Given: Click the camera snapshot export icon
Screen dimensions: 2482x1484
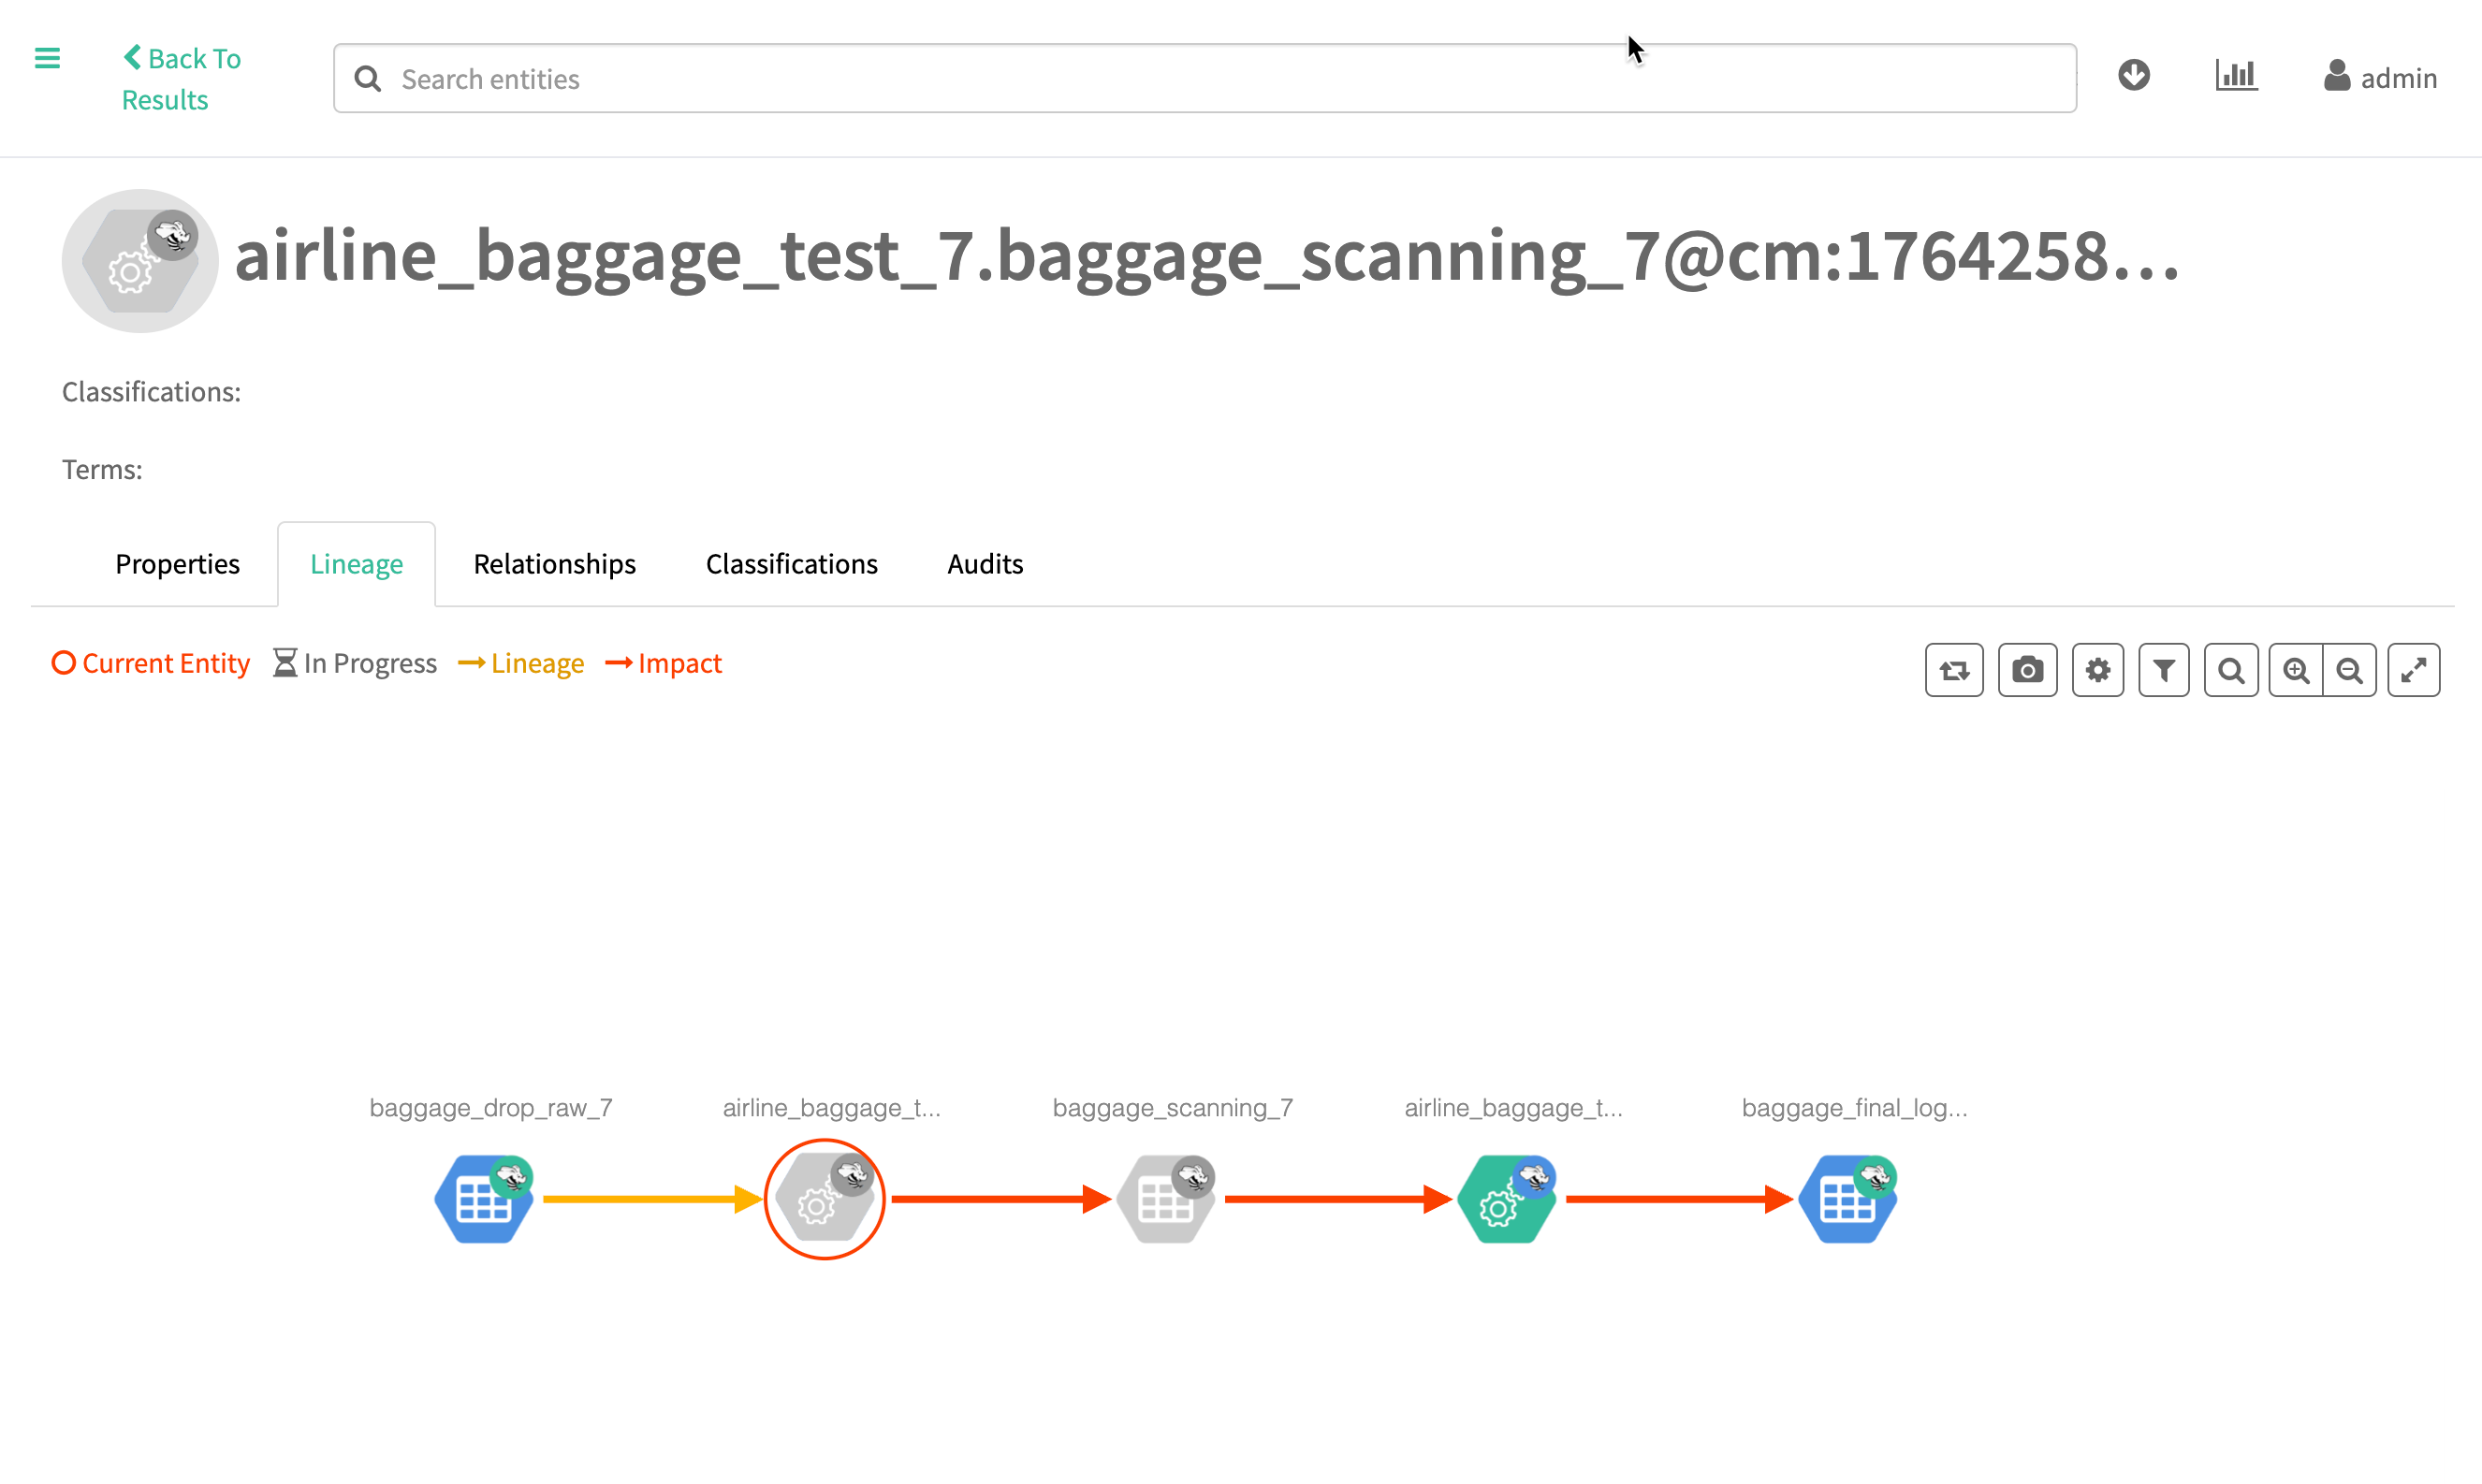Looking at the screenshot, I should [2027, 670].
